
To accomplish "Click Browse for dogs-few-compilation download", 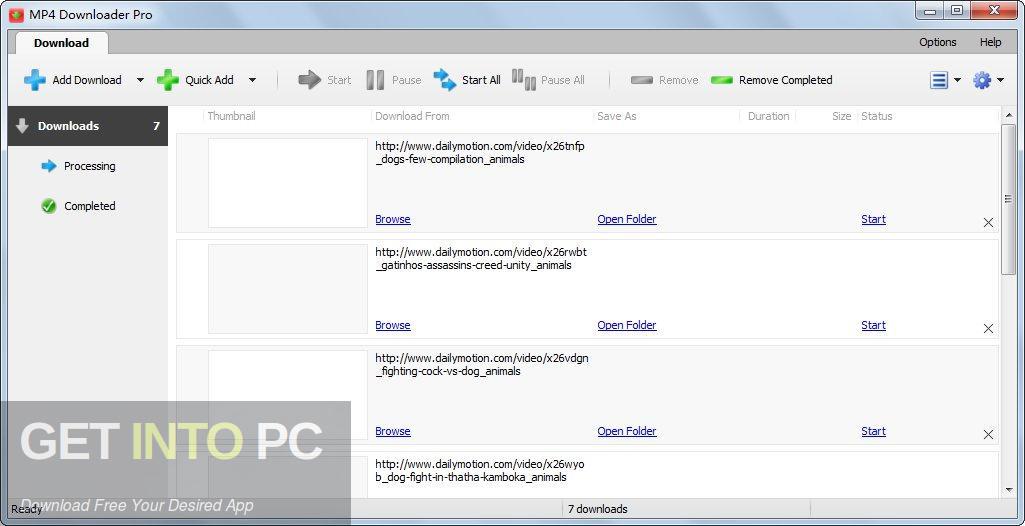I will coord(393,219).
